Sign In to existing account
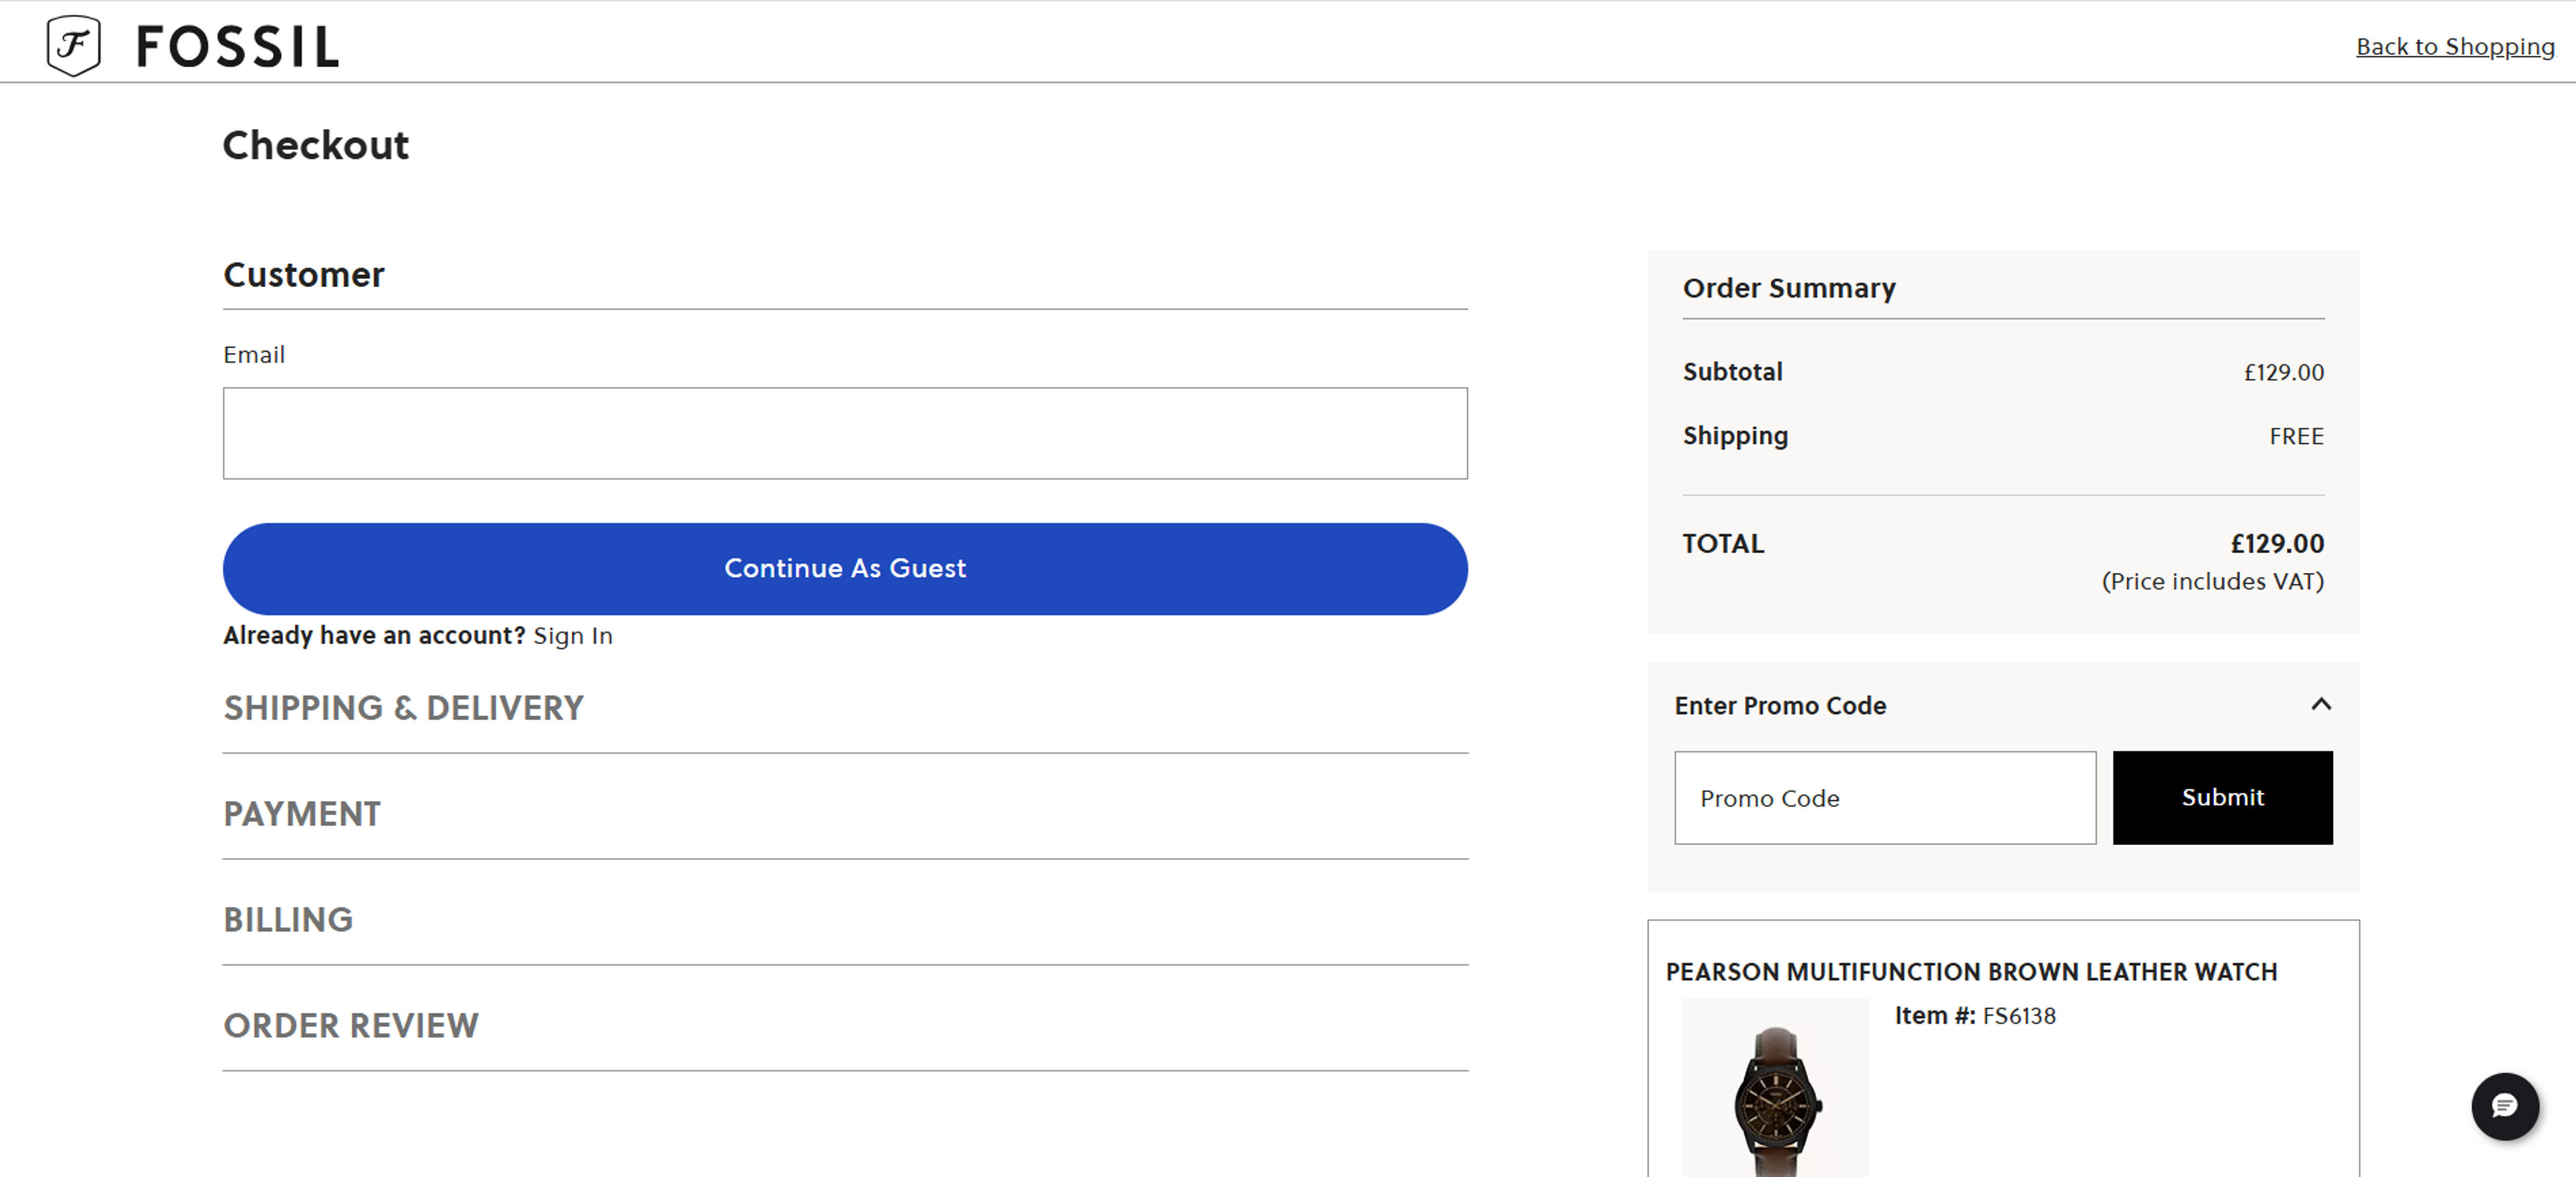This screenshot has width=2576, height=1177. coord(573,636)
